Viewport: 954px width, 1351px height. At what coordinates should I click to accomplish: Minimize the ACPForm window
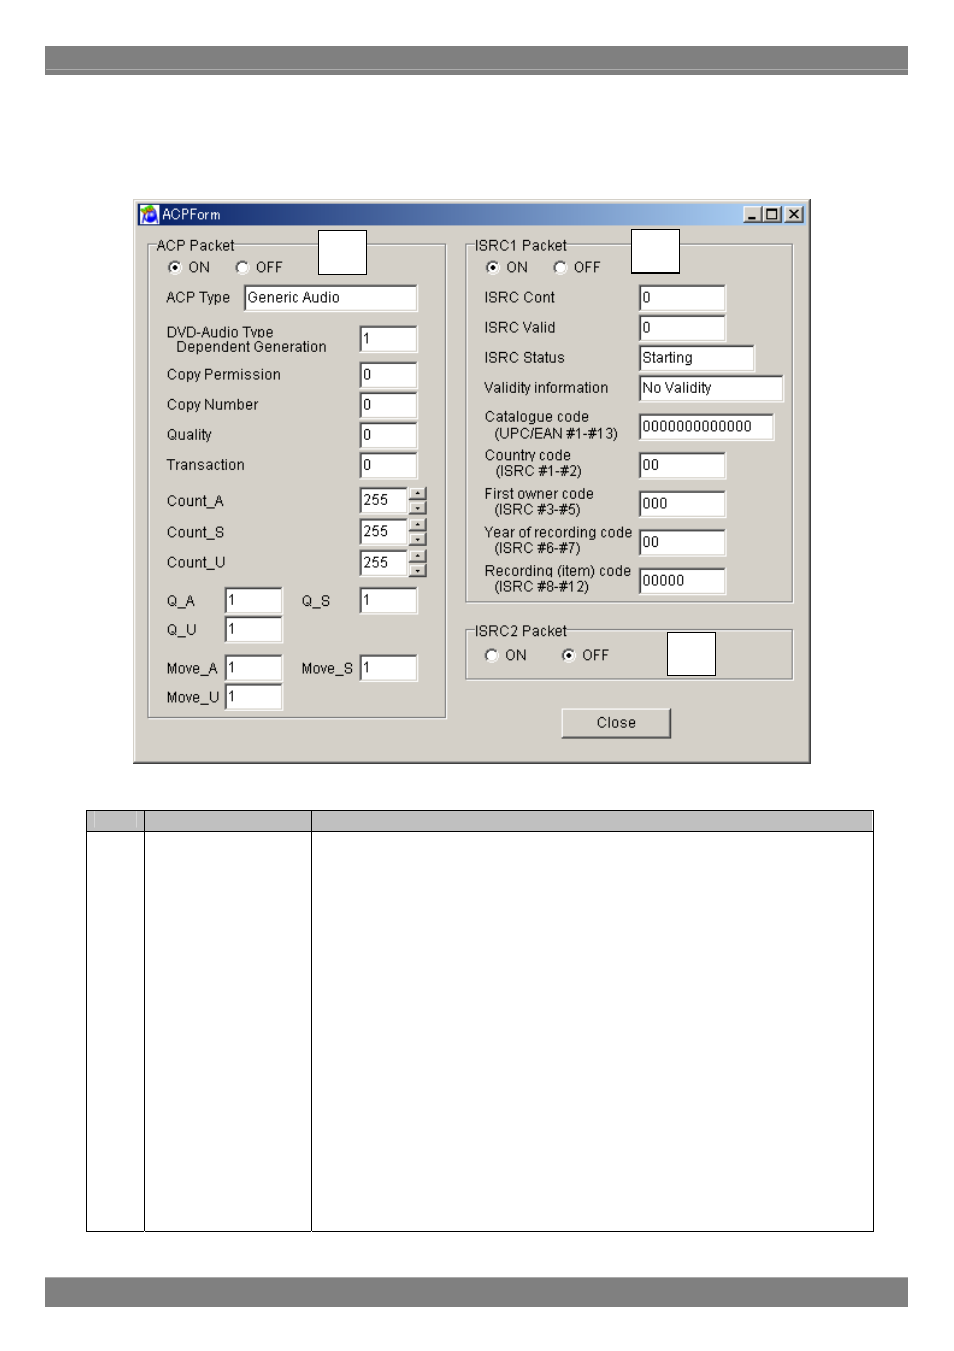pos(752,214)
